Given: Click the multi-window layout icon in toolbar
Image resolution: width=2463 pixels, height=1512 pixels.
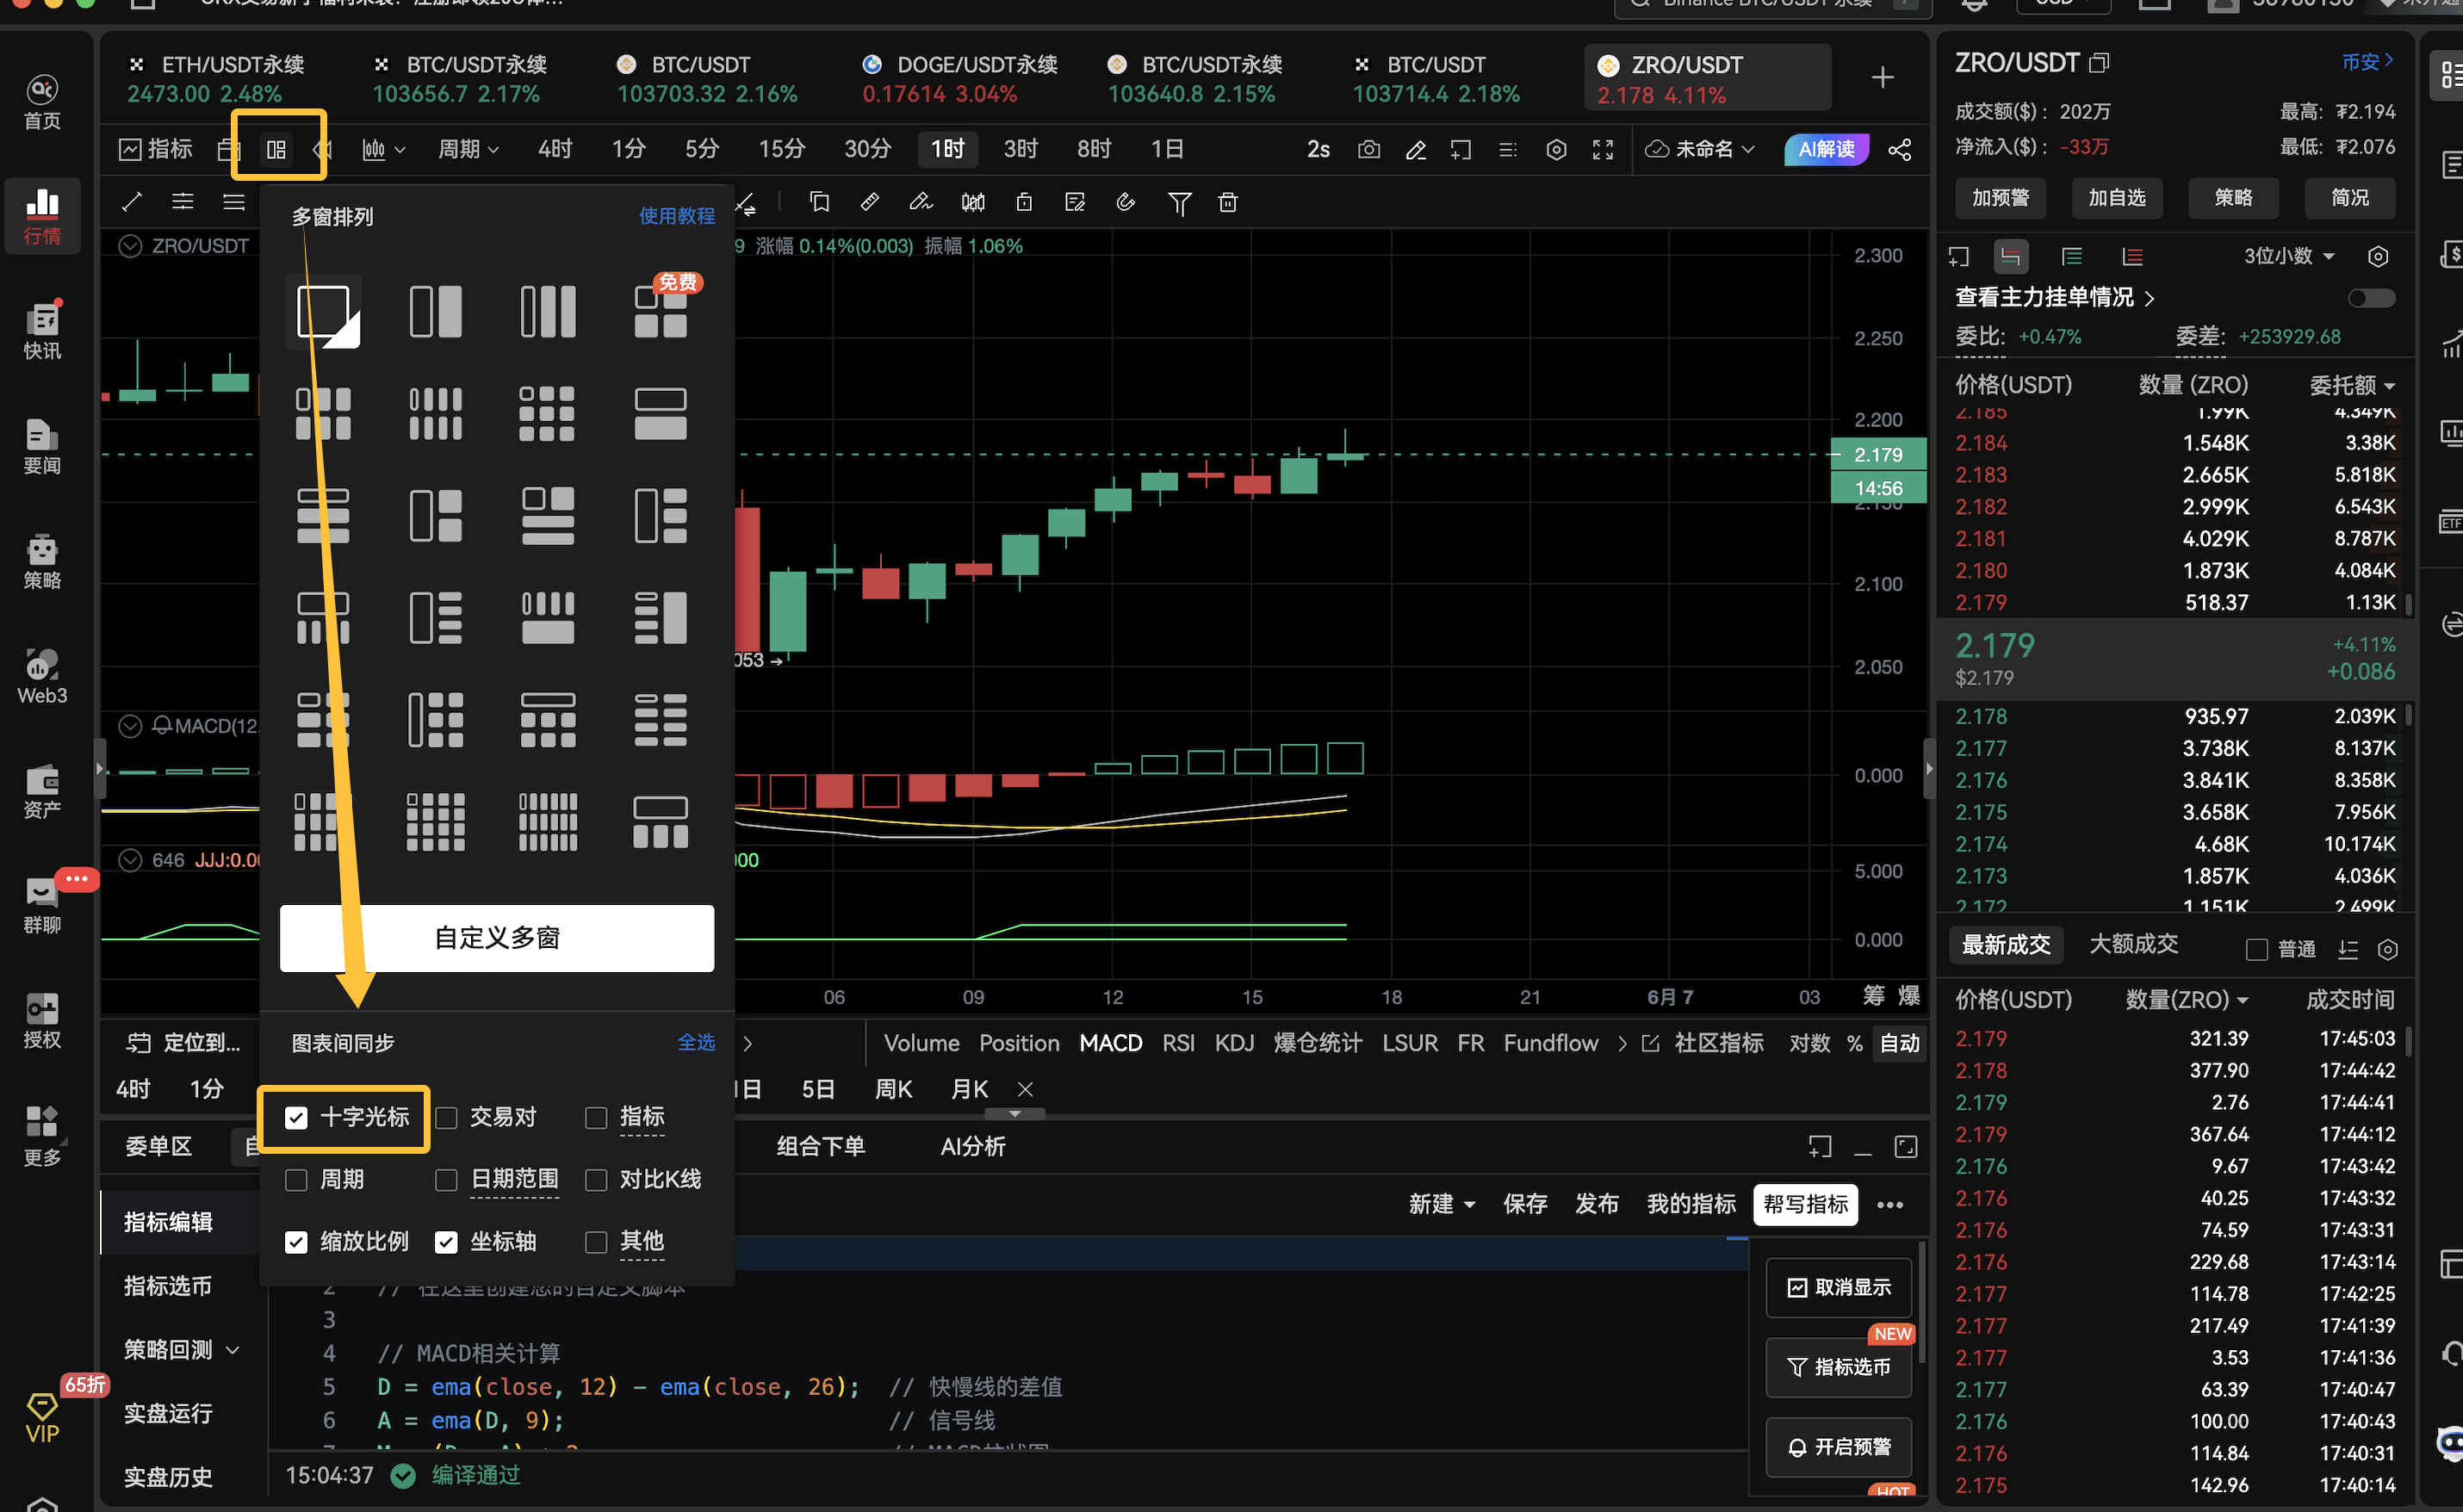Looking at the screenshot, I should (x=277, y=149).
